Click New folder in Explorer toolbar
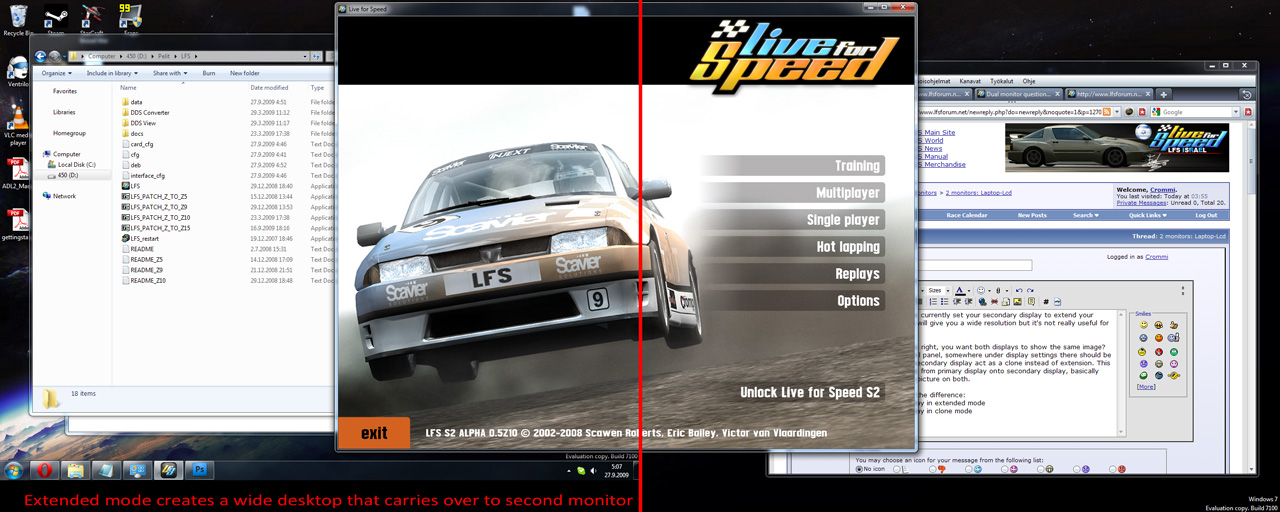The image size is (1280, 512). [x=244, y=73]
